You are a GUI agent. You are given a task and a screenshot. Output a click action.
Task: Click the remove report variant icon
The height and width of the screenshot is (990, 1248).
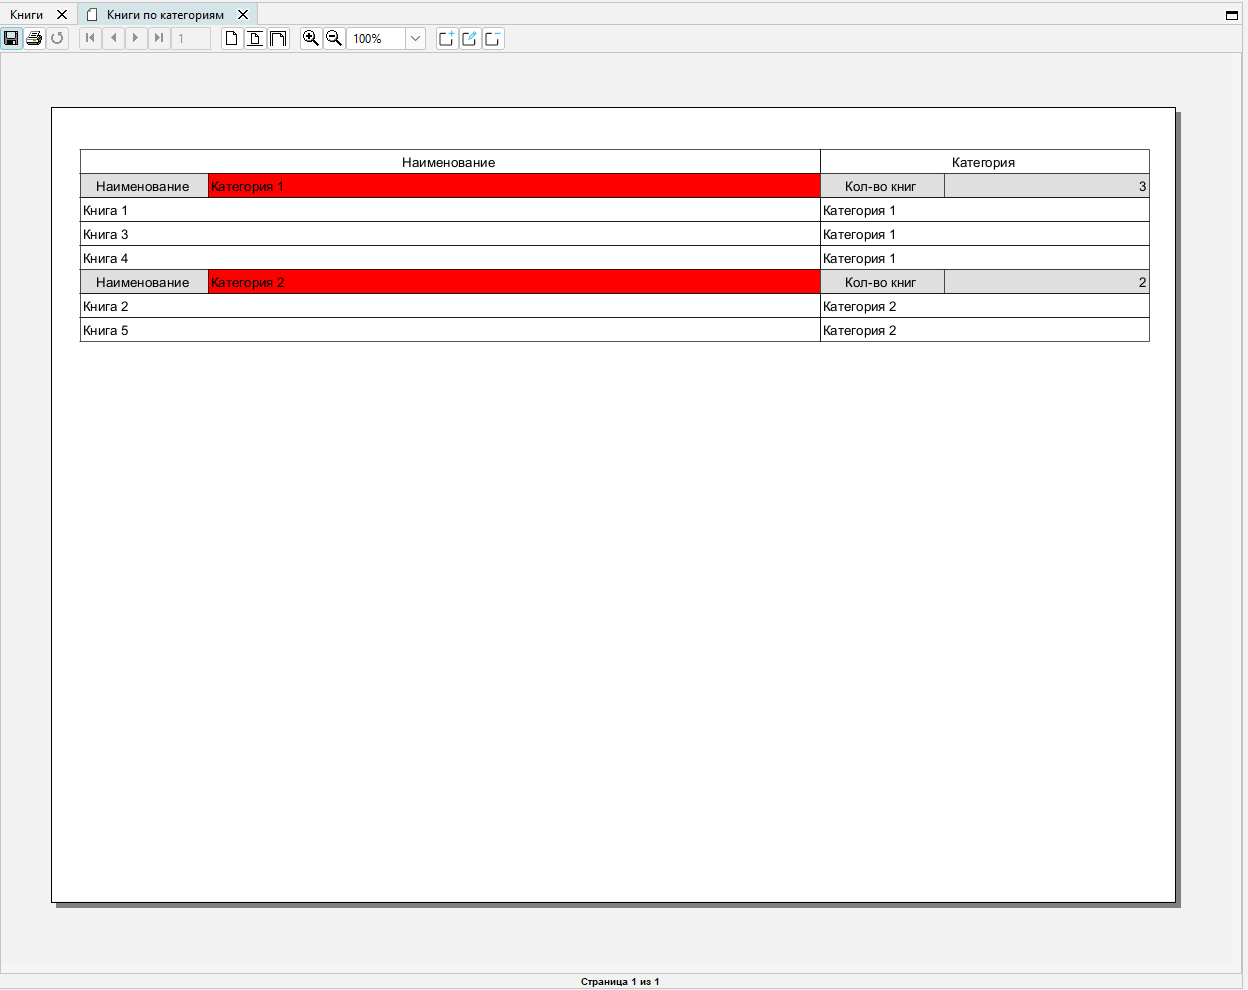[493, 38]
